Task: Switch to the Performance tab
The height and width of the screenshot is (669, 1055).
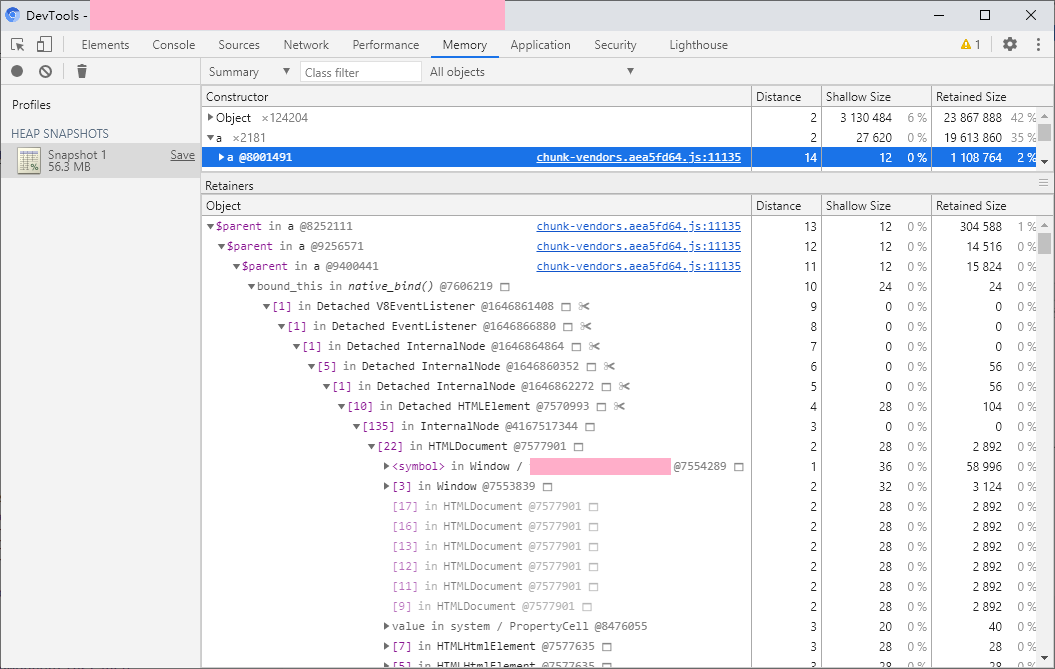Action: coord(385,45)
